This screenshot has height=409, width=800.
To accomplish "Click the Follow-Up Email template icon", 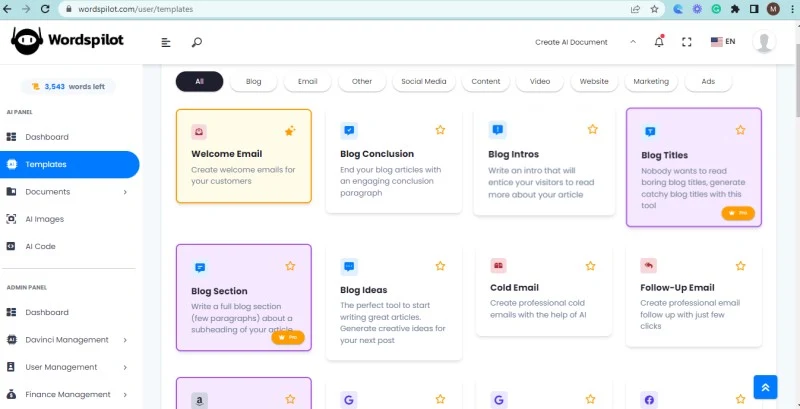I will [x=648, y=265].
